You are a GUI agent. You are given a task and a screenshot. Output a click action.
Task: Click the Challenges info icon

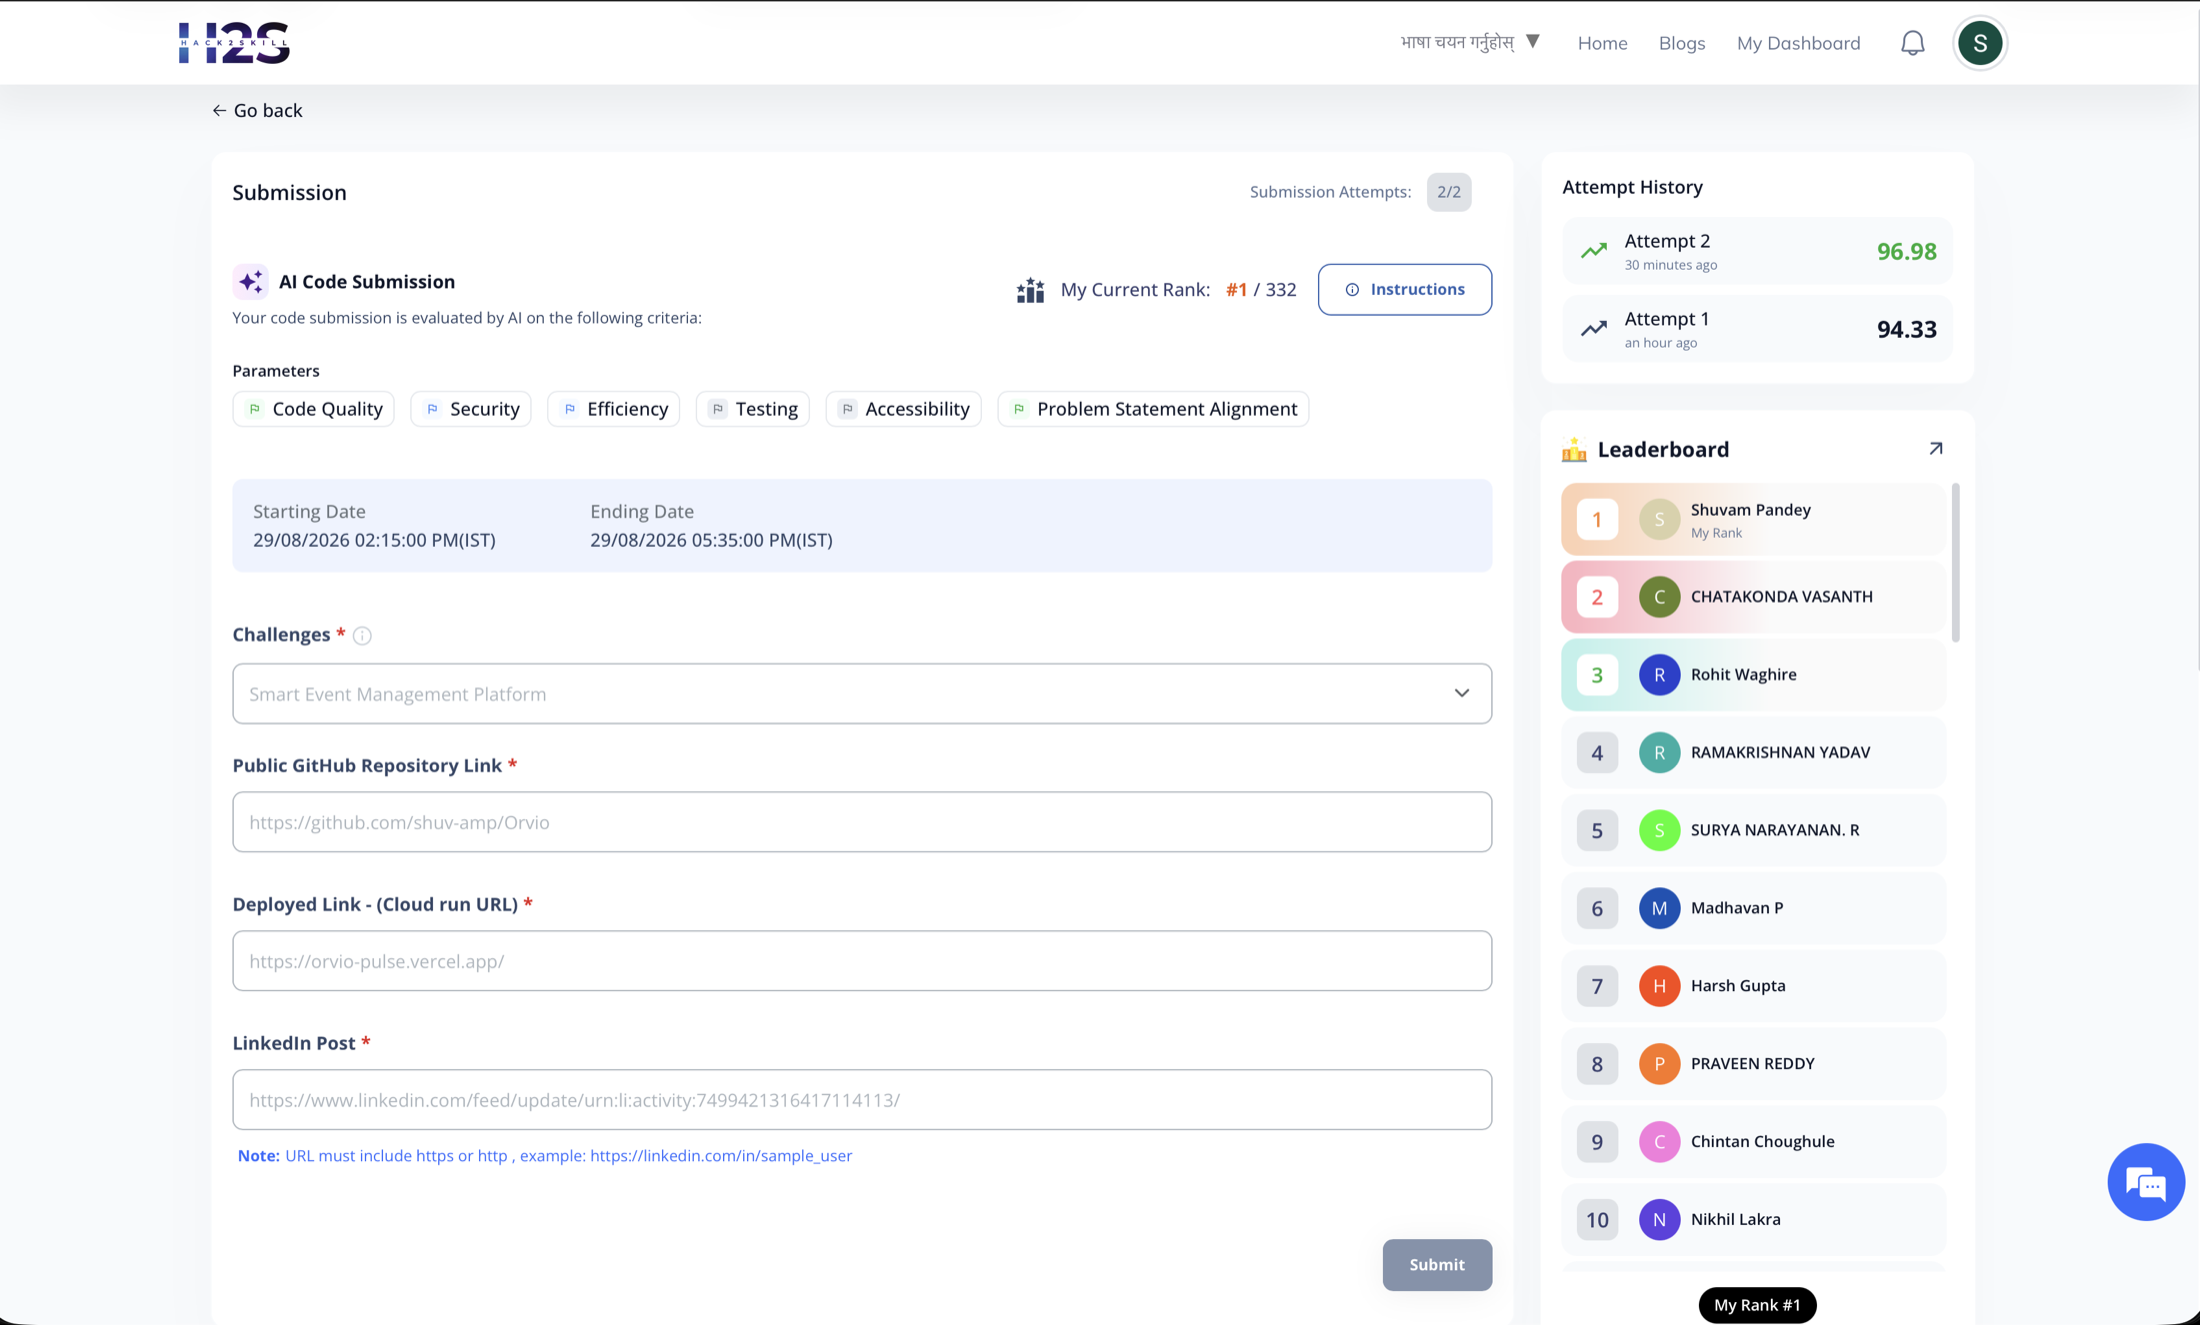tap(362, 635)
